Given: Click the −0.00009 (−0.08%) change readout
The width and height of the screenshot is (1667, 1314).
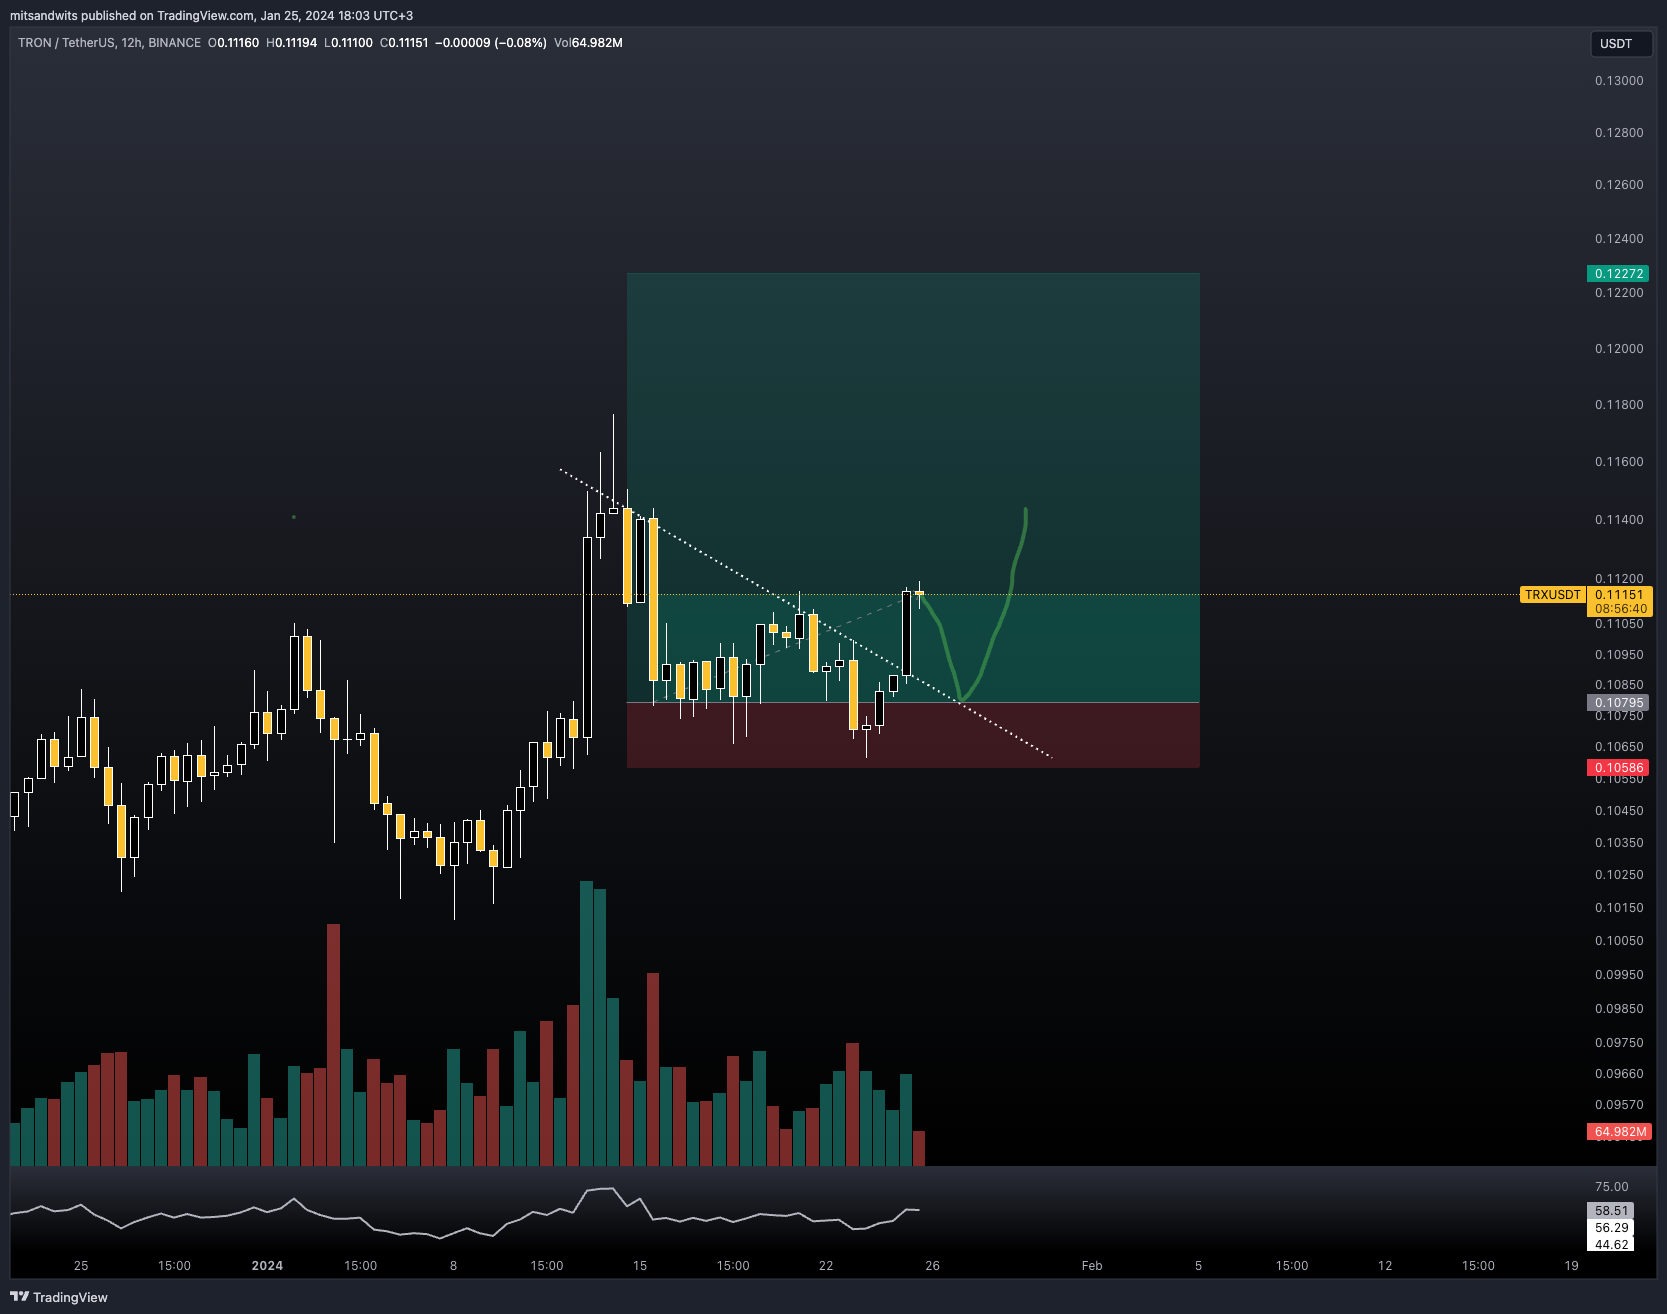Looking at the screenshot, I should pyautogui.click(x=491, y=43).
